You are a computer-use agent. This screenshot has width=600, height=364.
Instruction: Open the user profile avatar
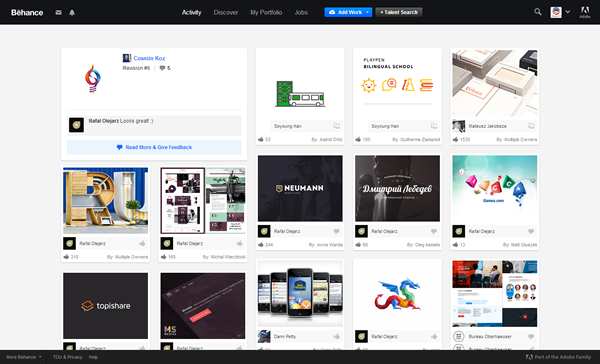(x=556, y=12)
